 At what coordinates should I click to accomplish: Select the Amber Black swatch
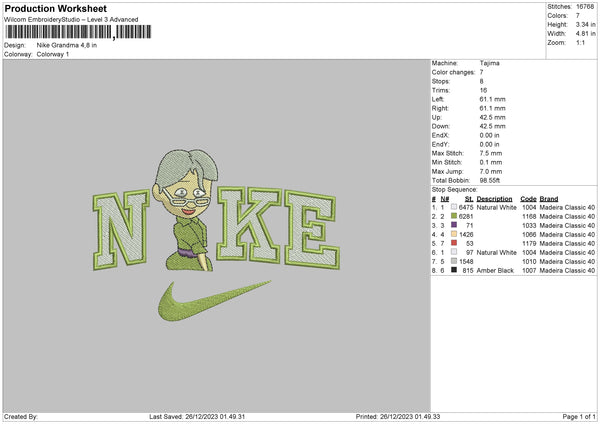454,270
